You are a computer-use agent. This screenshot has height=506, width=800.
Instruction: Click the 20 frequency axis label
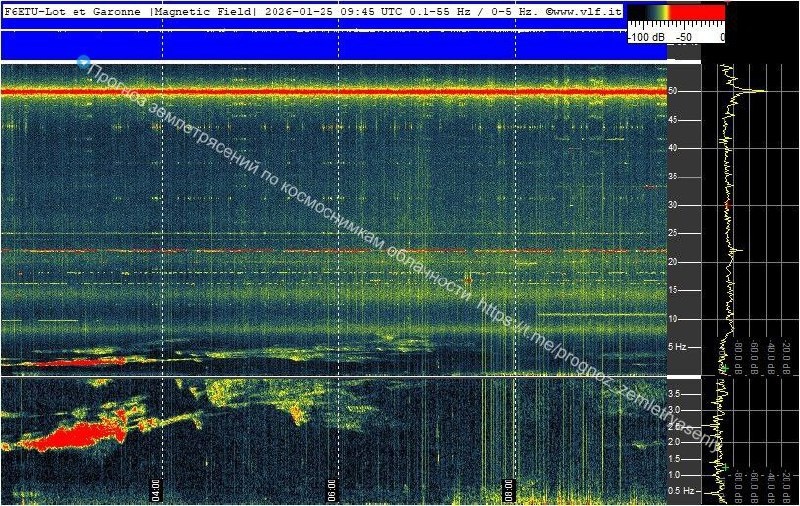coord(672,262)
